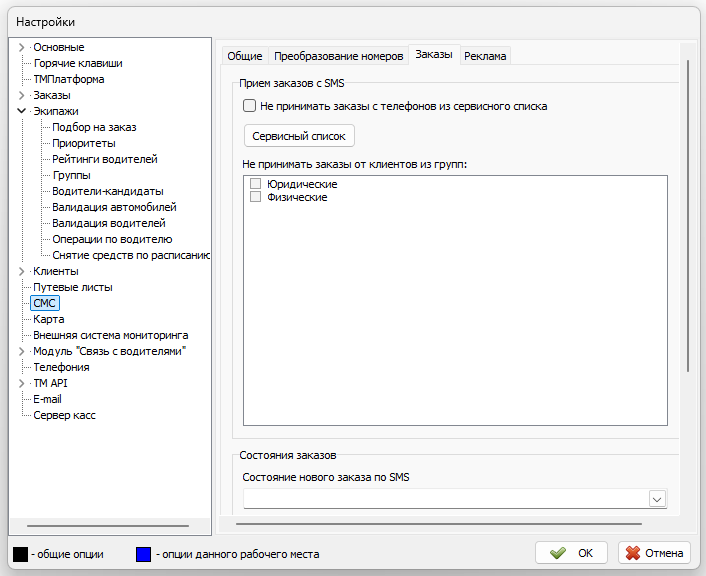Click the right panel horizontal scrollbar
The width and height of the screenshot is (706, 576).
(x=439, y=524)
